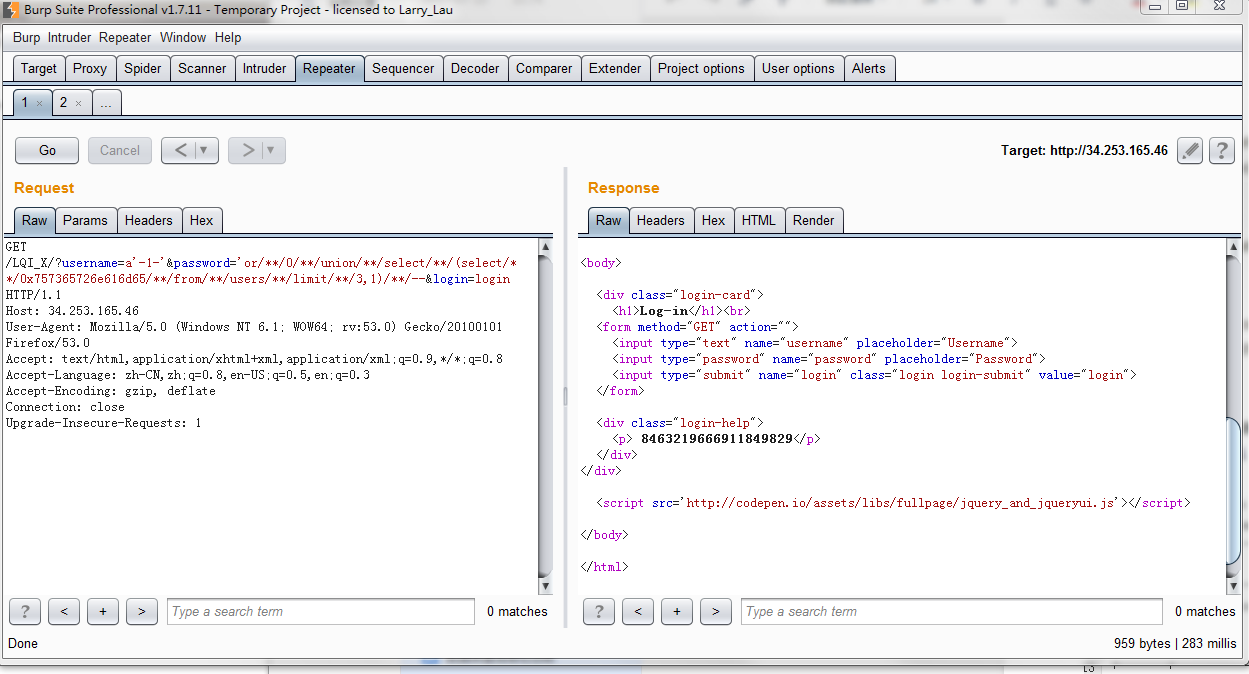Open the Window menu
The width and height of the screenshot is (1249, 674).
pyautogui.click(x=183, y=37)
